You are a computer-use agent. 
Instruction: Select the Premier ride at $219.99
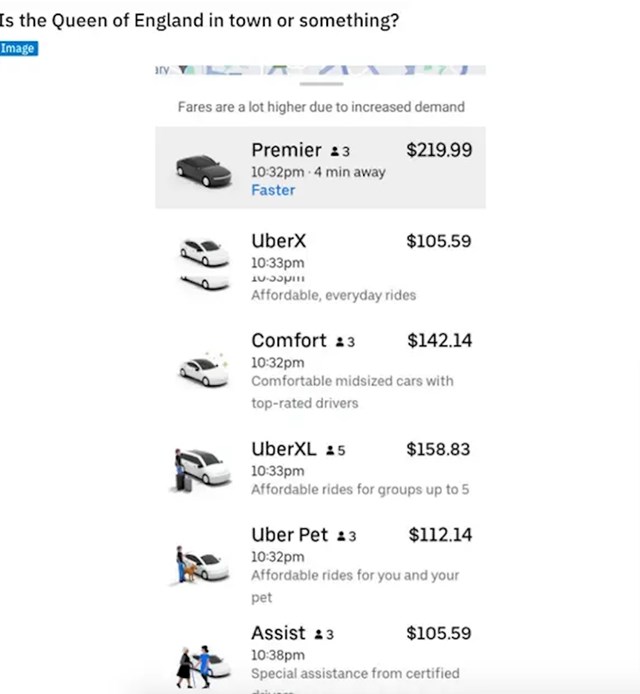click(320, 167)
